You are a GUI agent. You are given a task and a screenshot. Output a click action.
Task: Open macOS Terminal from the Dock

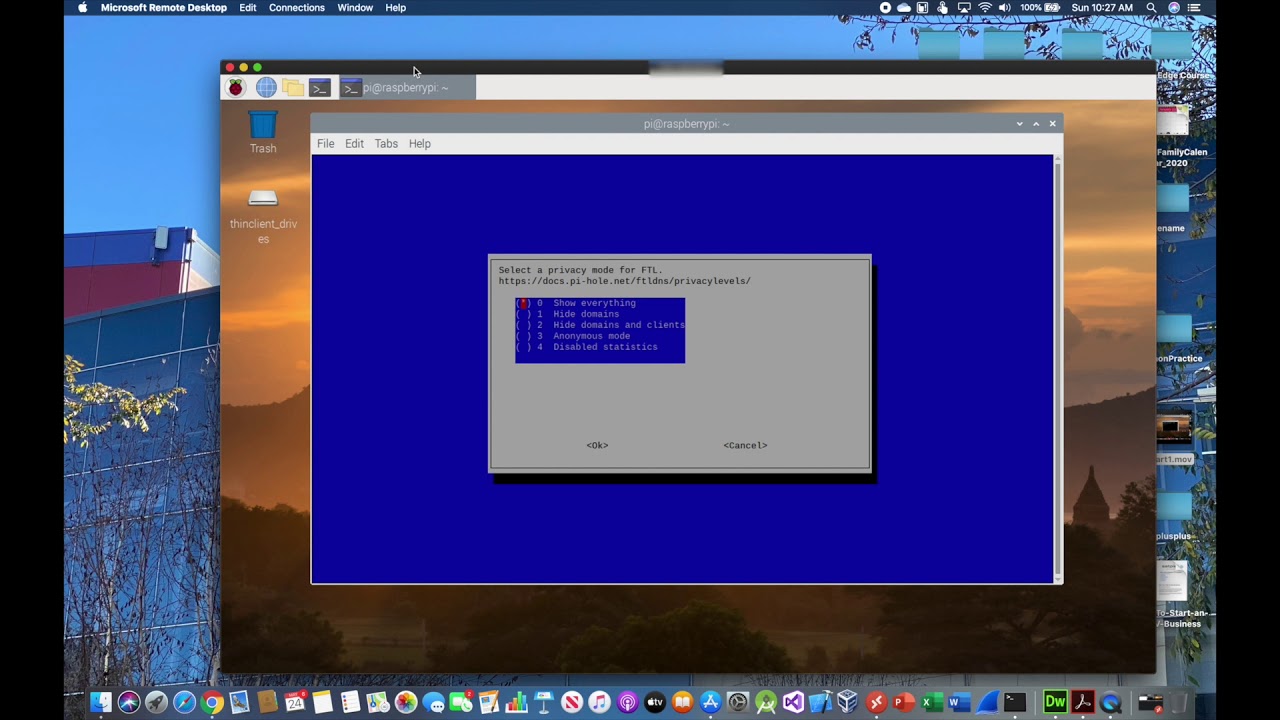click(1015, 703)
